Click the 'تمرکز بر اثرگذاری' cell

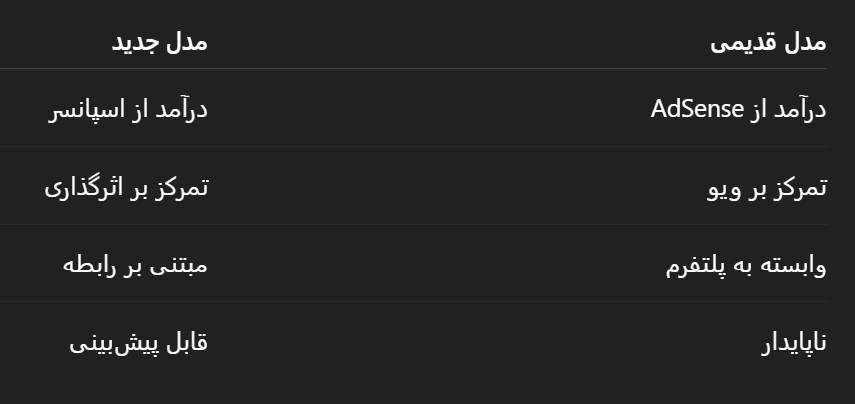[x=126, y=187]
